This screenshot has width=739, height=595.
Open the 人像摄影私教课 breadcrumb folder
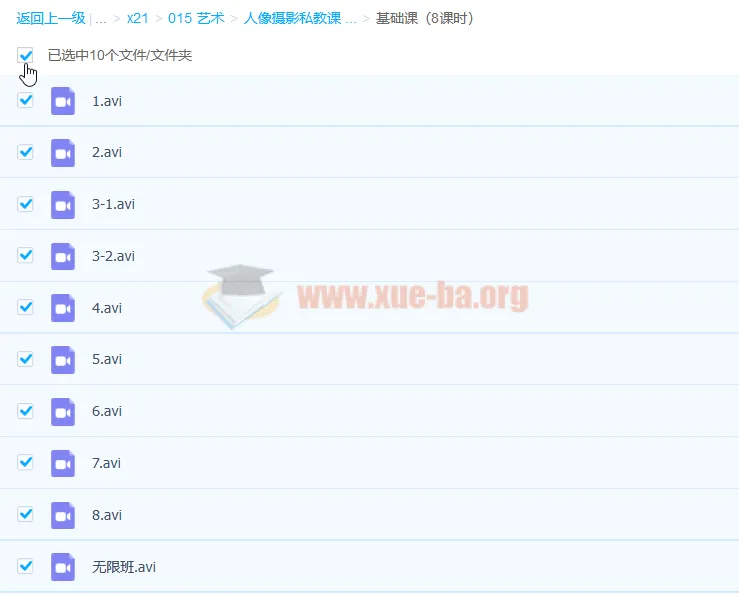pyautogui.click(x=299, y=18)
